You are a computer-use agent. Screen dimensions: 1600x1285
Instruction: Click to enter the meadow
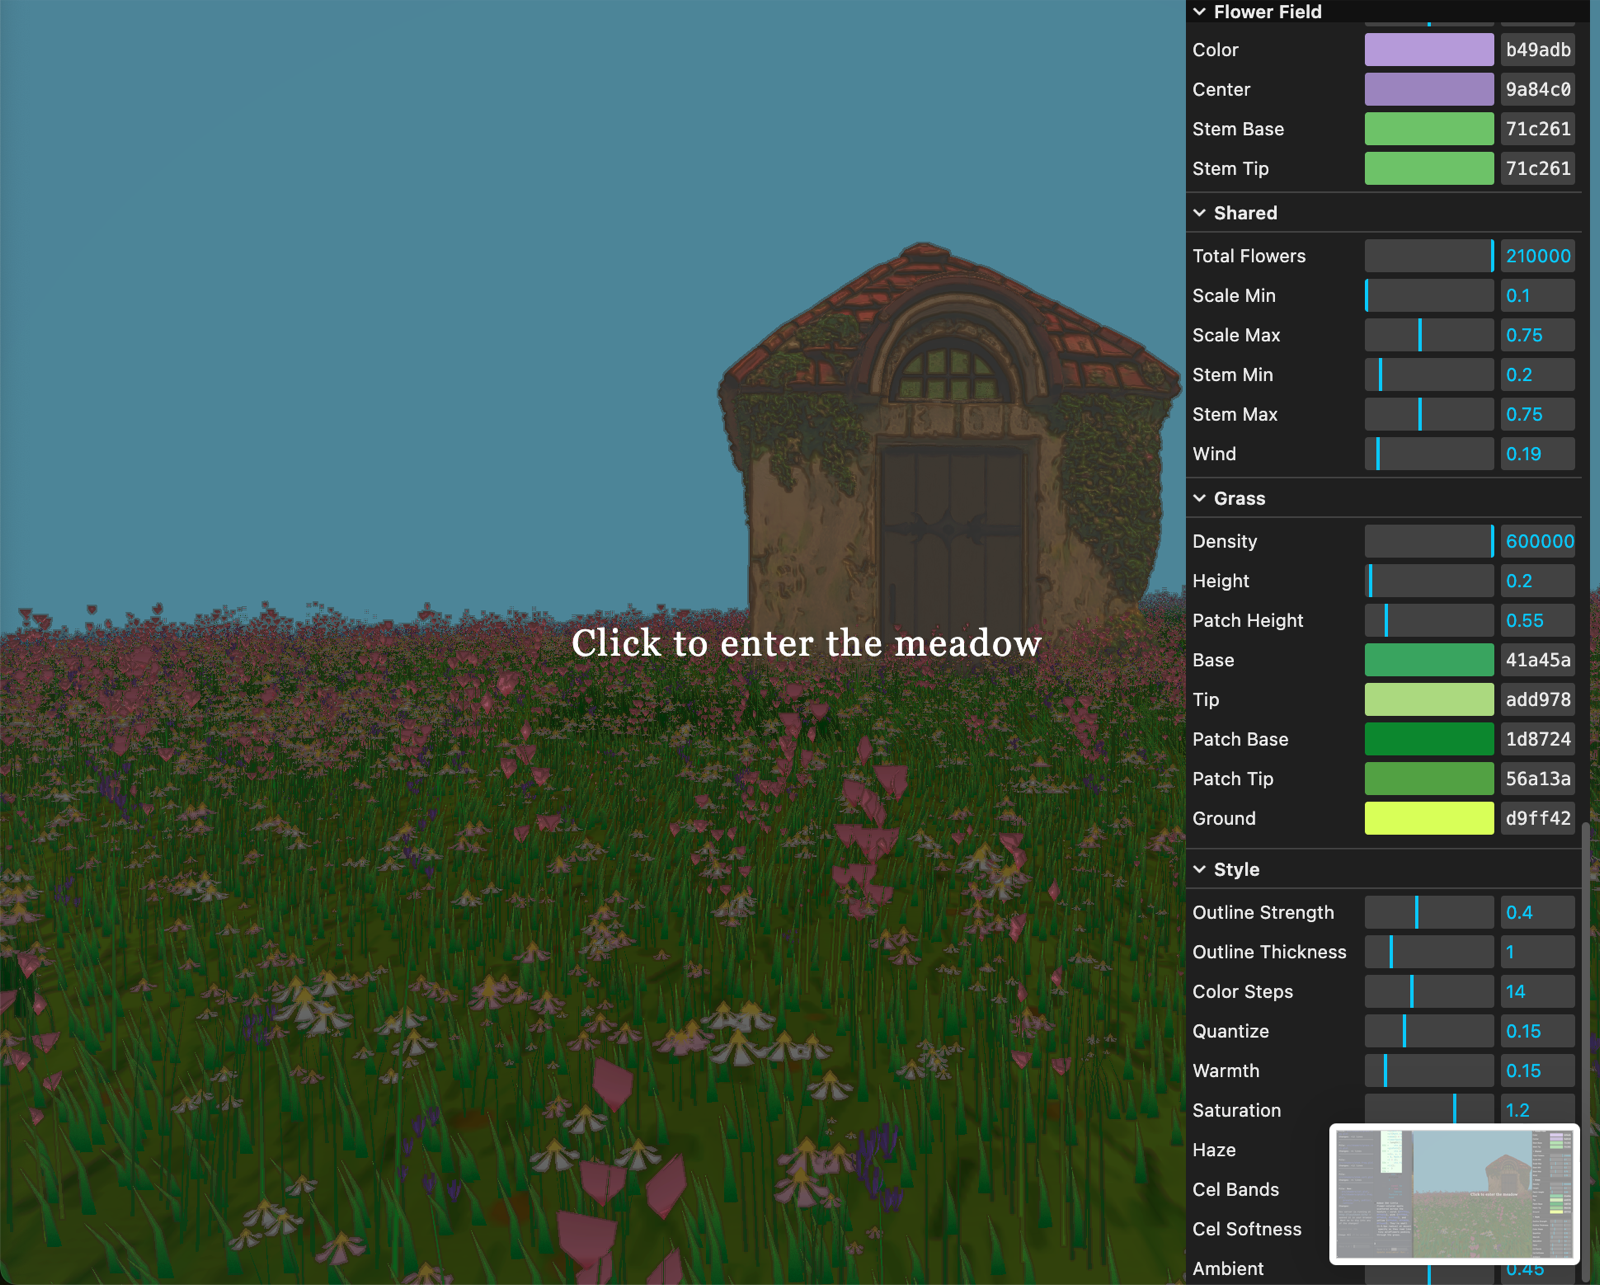click(x=806, y=643)
